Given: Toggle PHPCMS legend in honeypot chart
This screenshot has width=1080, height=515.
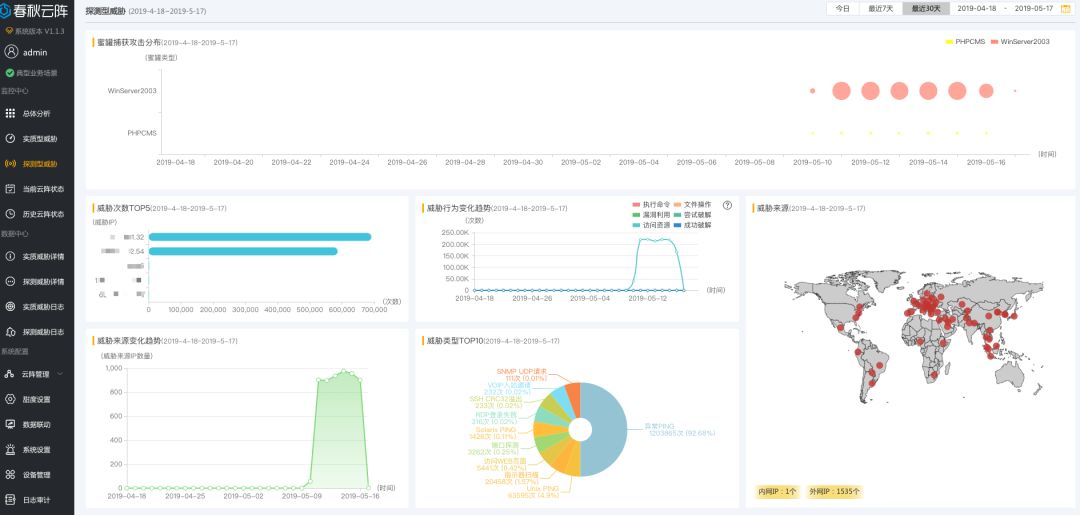Looking at the screenshot, I should pyautogui.click(x=967, y=42).
